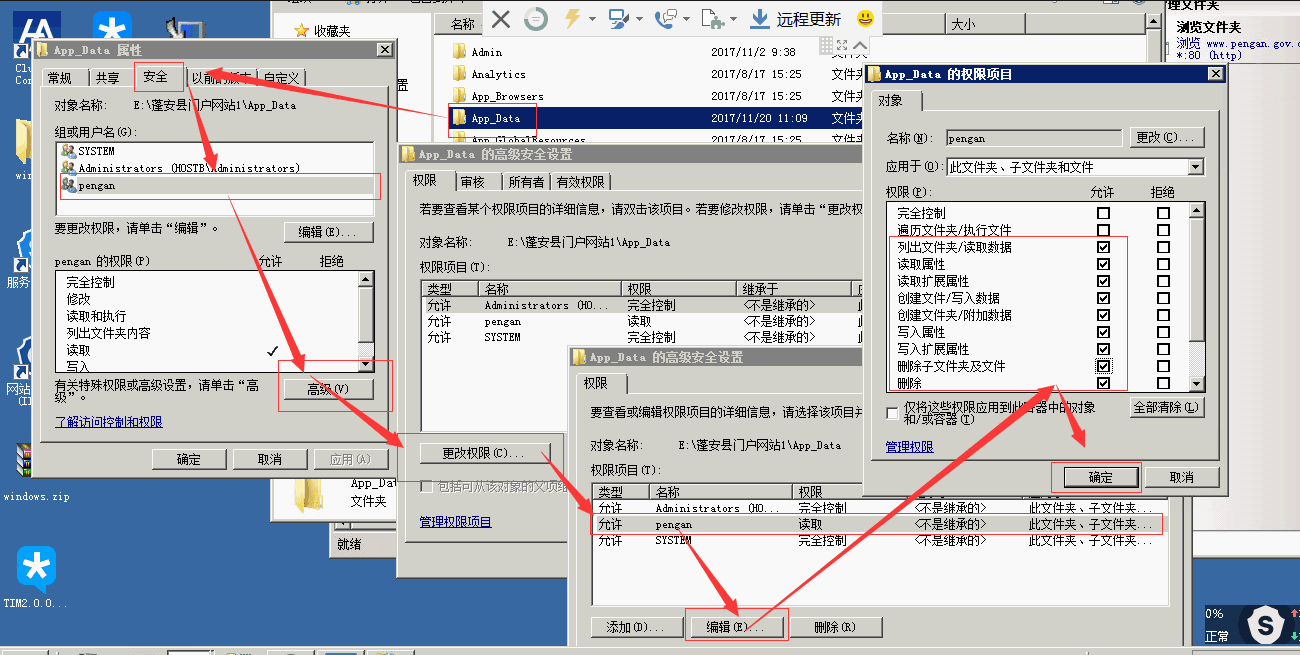This screenshot has width=1300, height=655.
Task: Enable 仅将这些权限应用到此容器 checkbox
Action: click(x=893, y=413)
